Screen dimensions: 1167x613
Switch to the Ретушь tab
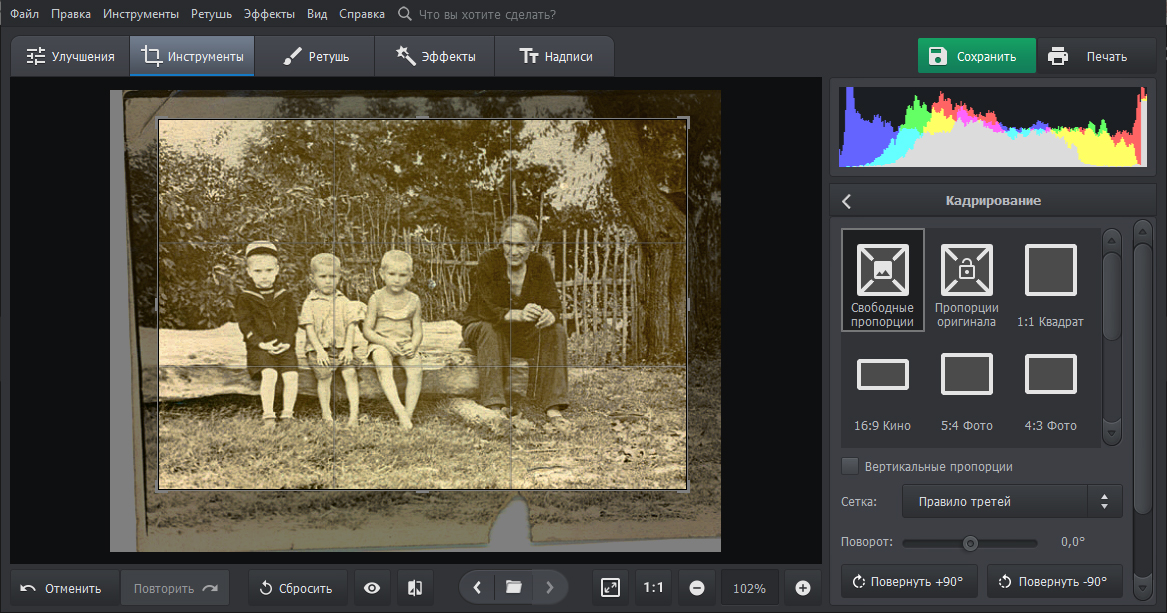(315, 57)
